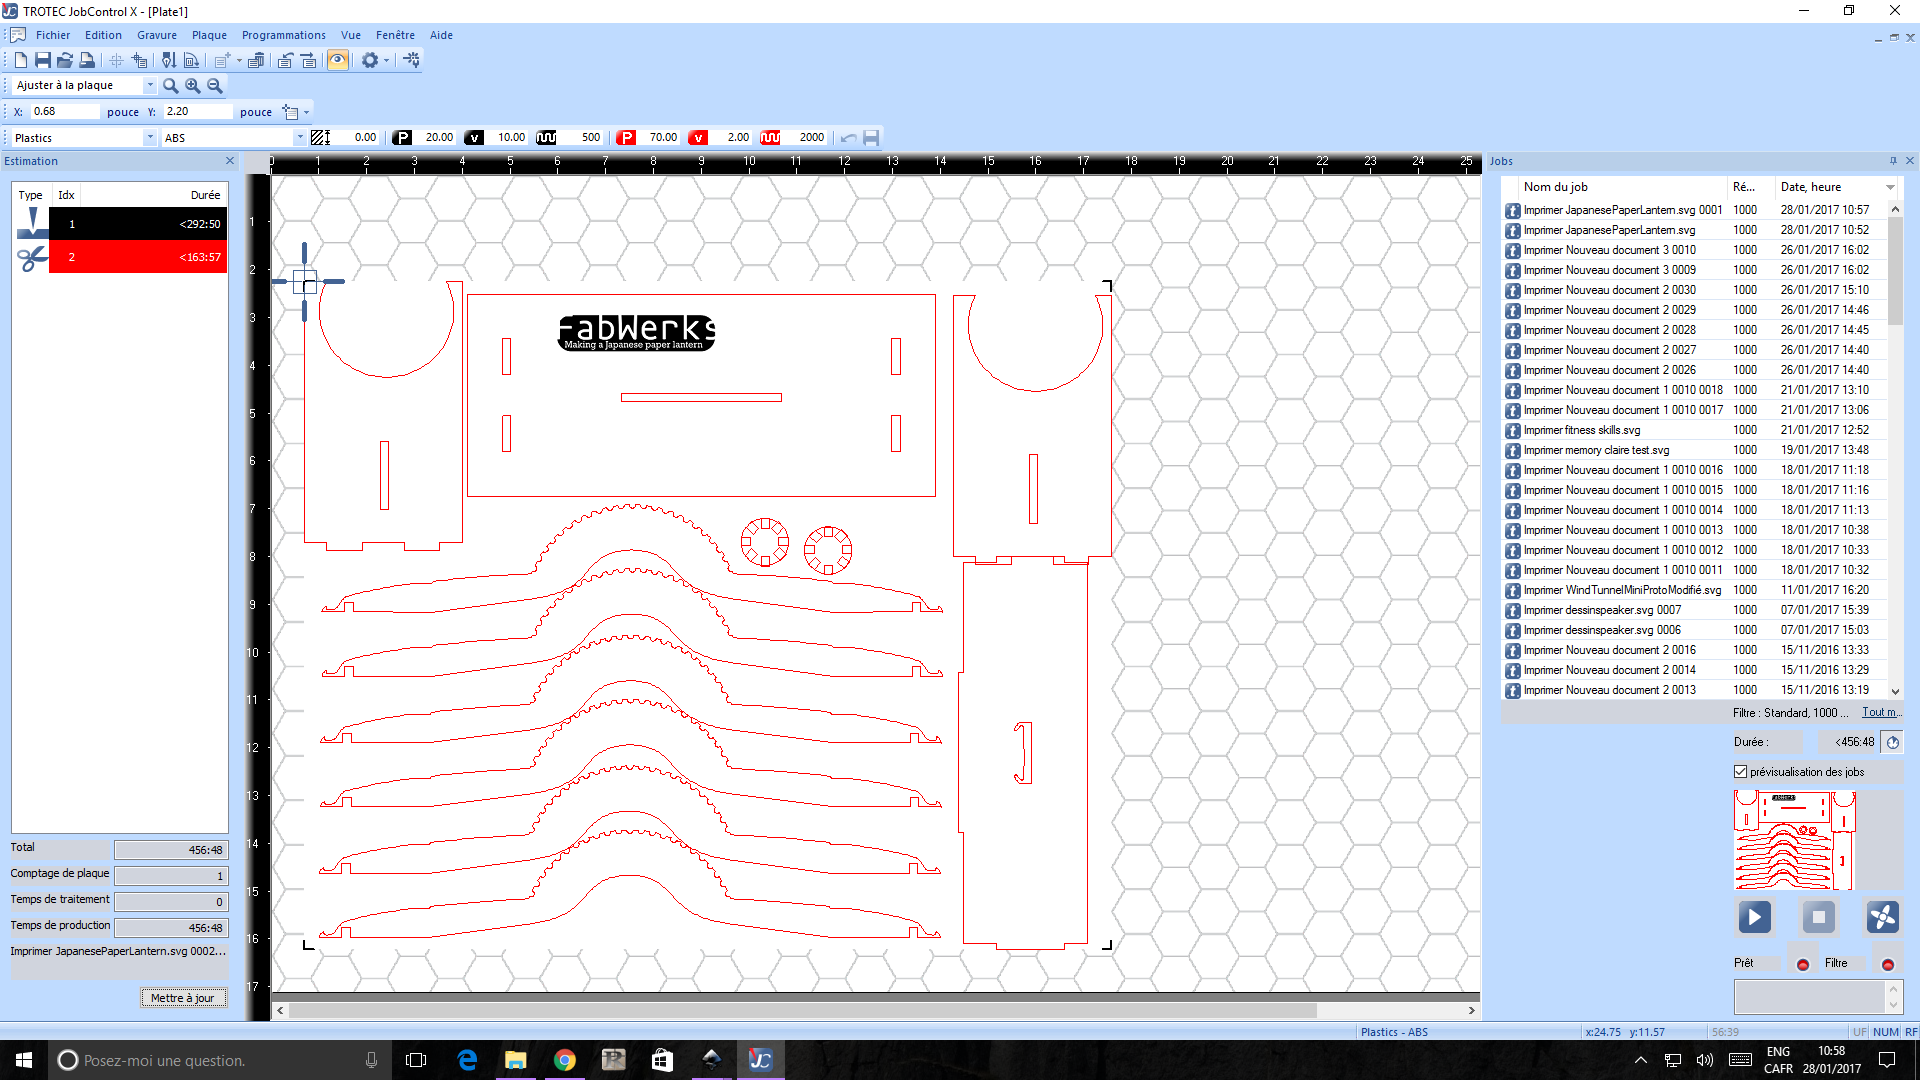Open the Plastics material group dropdown
Screen dimensions: 1920x1080
(150, 138)
